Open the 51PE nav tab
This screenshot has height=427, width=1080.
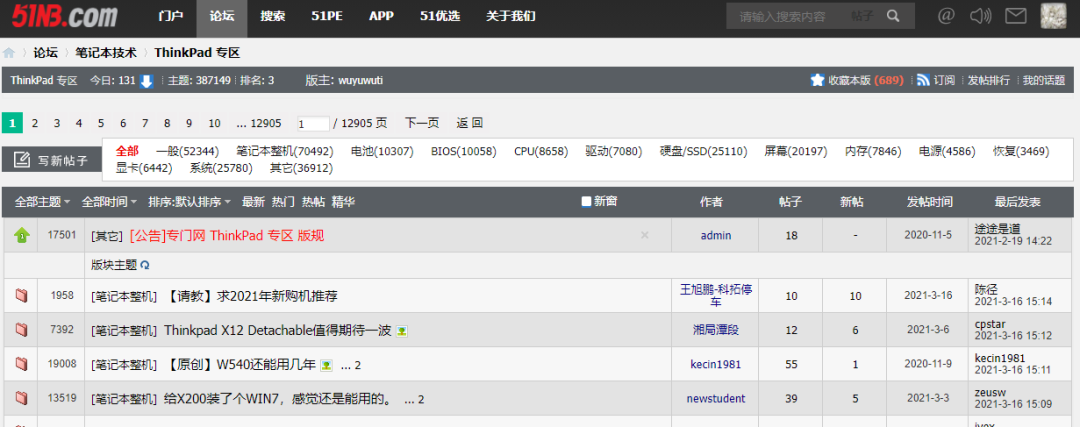tap(326, 16)
